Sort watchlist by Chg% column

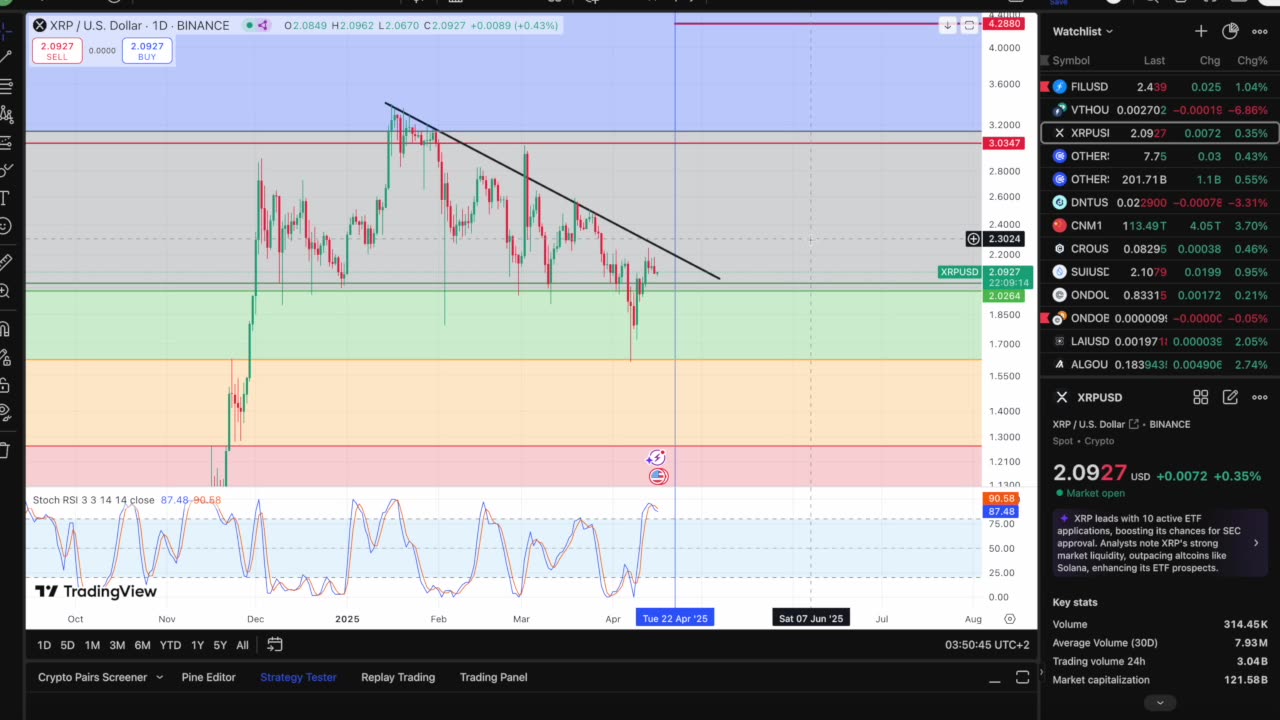pos(1252,61)
